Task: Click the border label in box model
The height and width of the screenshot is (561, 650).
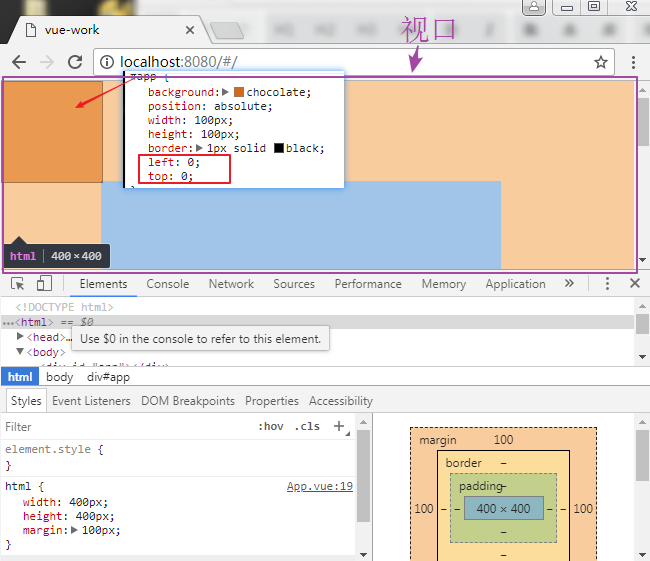Action: 463,463
